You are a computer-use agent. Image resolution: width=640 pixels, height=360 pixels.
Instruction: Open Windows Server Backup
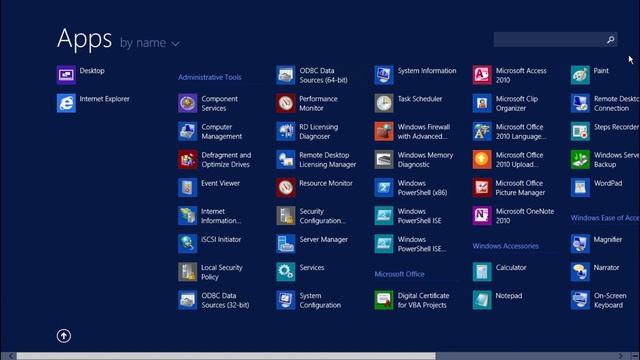click(x=605, y=159)
